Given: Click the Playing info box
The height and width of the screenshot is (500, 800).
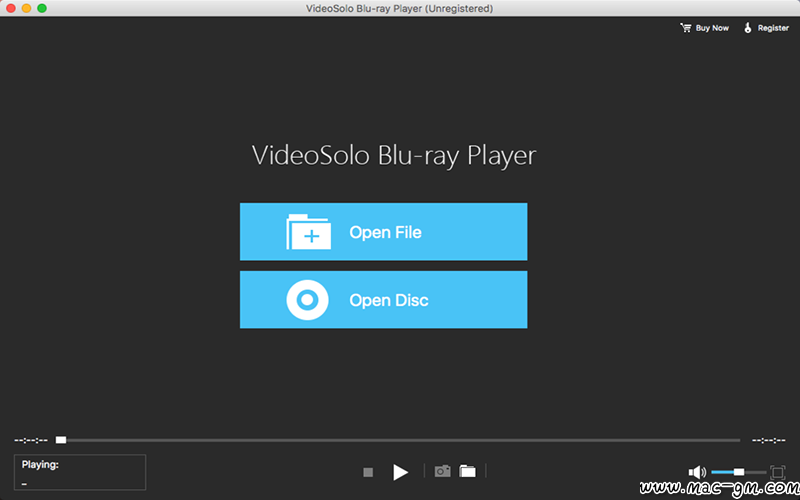Looking at the screenshot, I should (x=80, y=472).
